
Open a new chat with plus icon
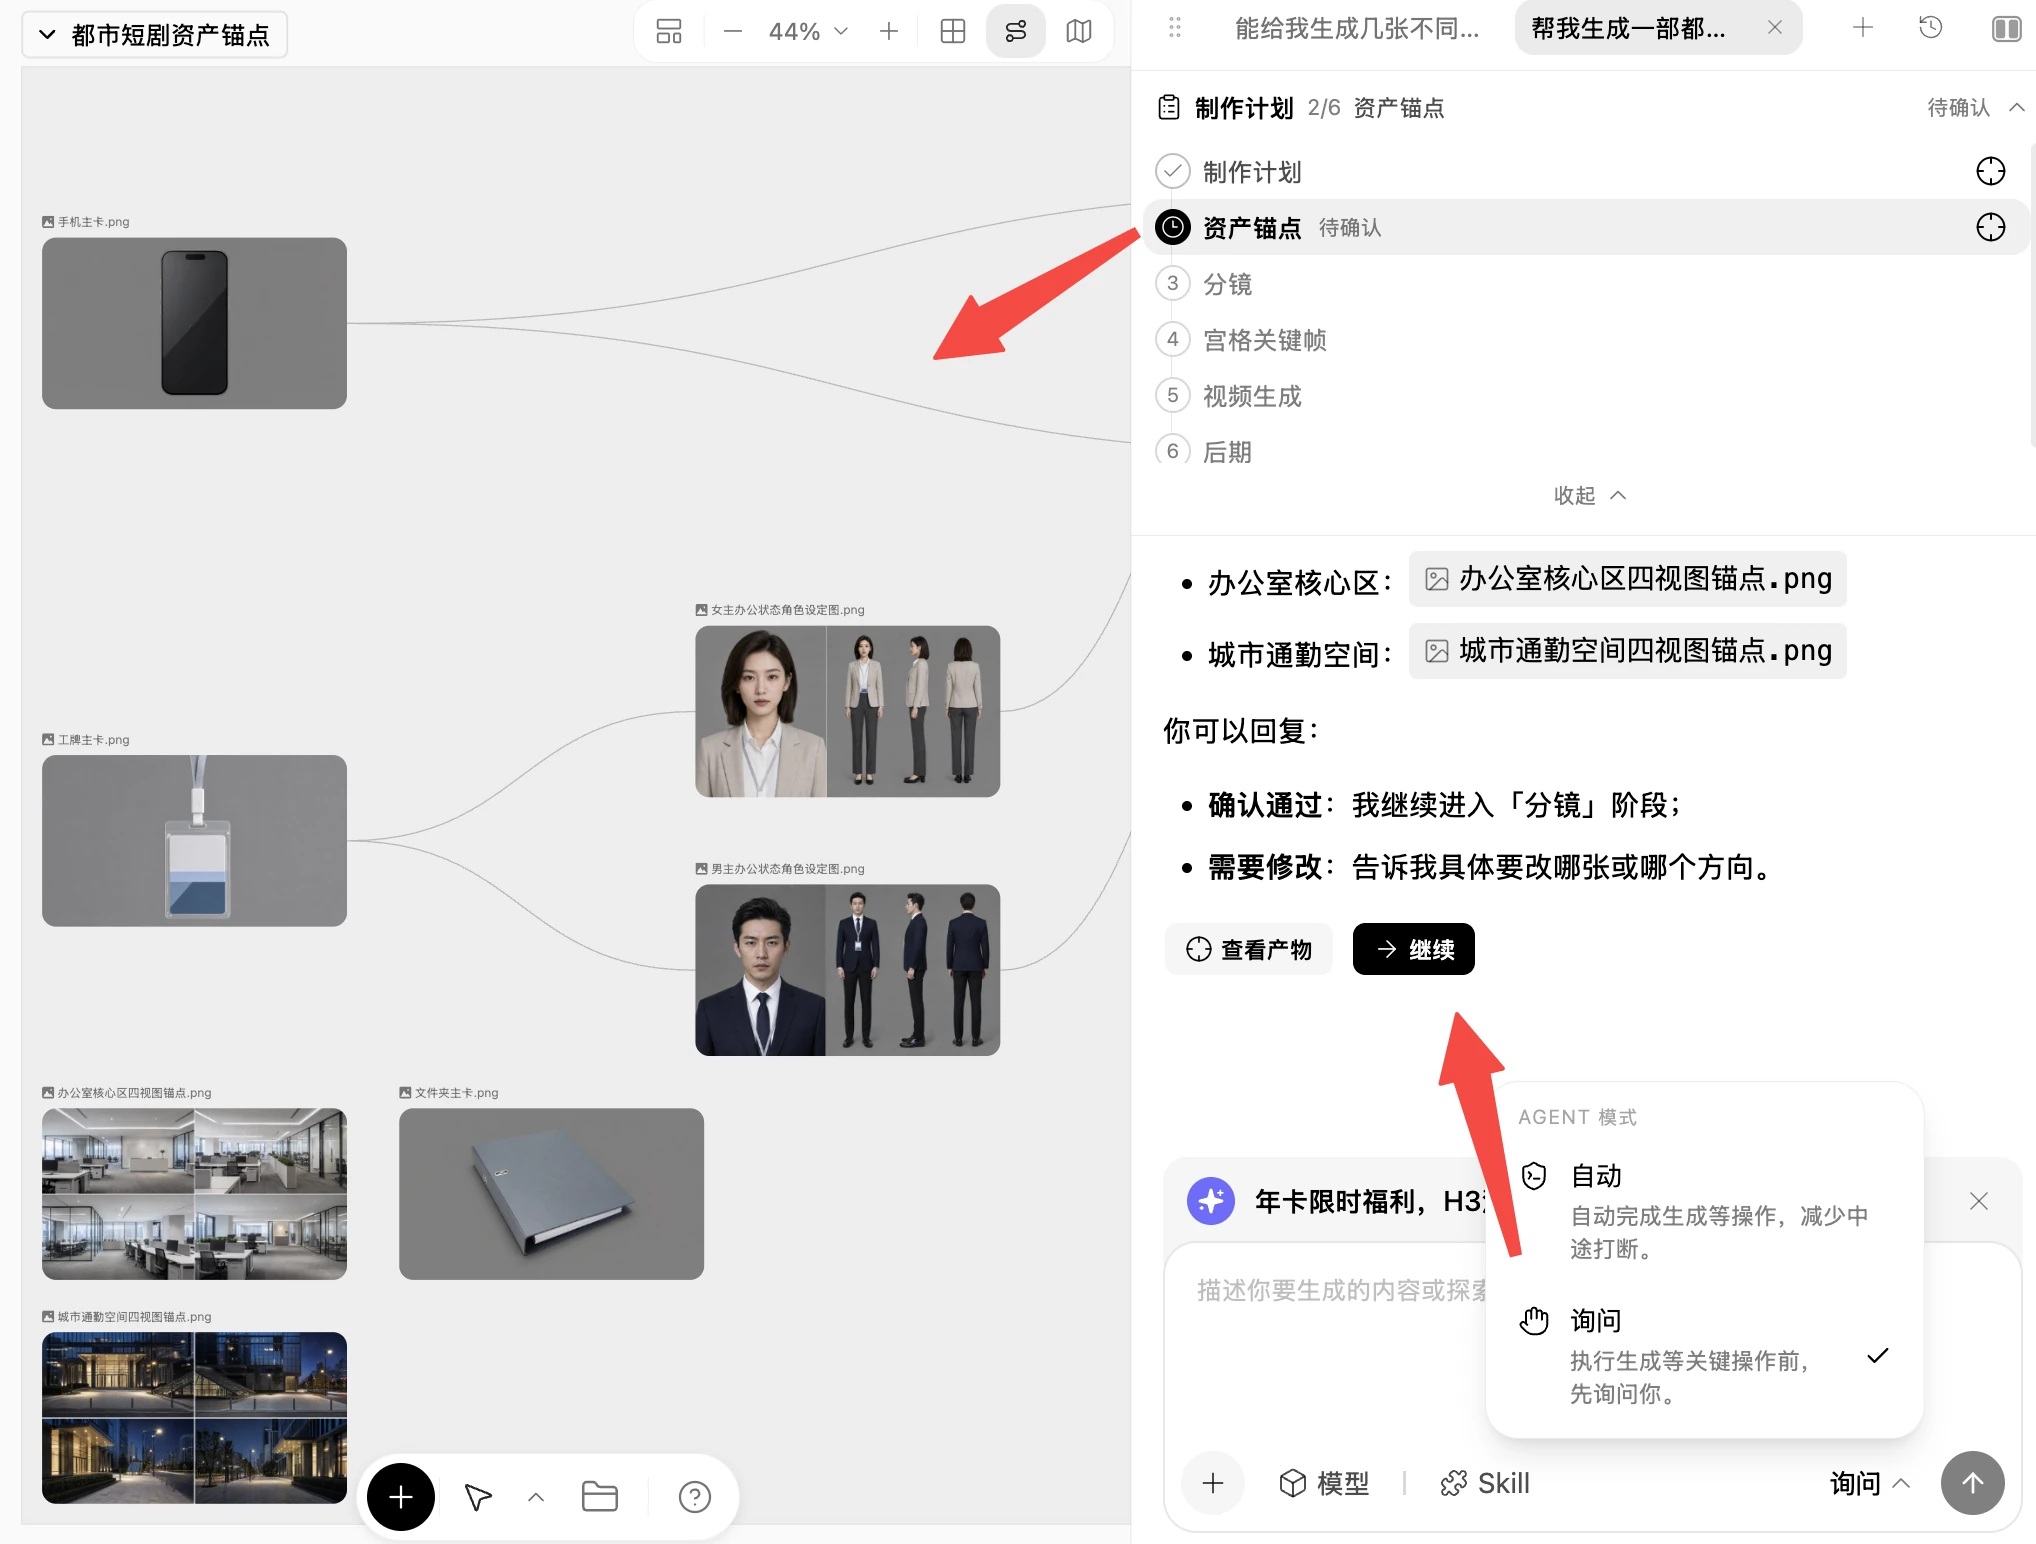[1862, 28]
